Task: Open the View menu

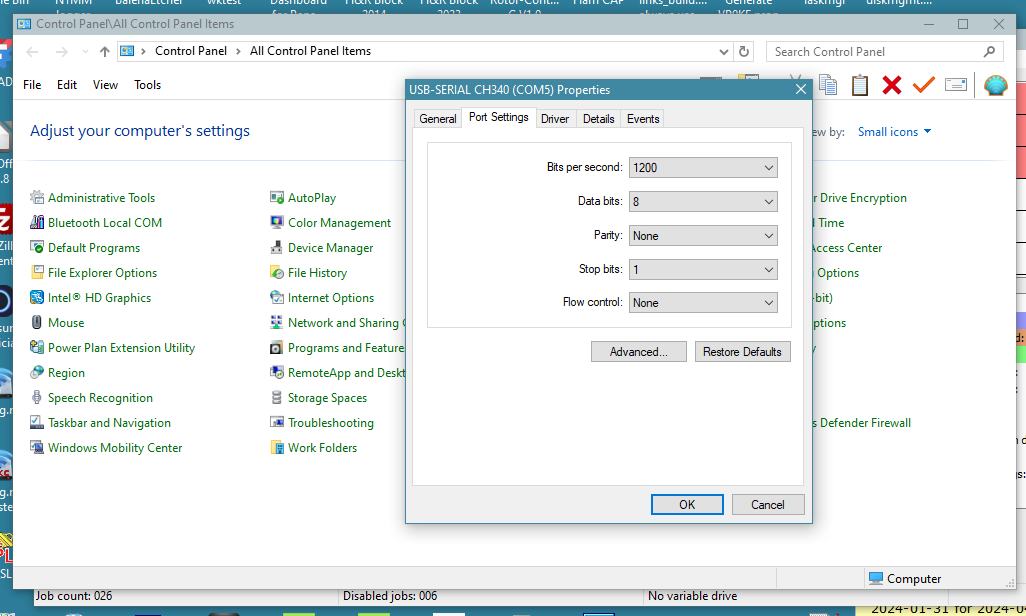Action: (105, 85)
